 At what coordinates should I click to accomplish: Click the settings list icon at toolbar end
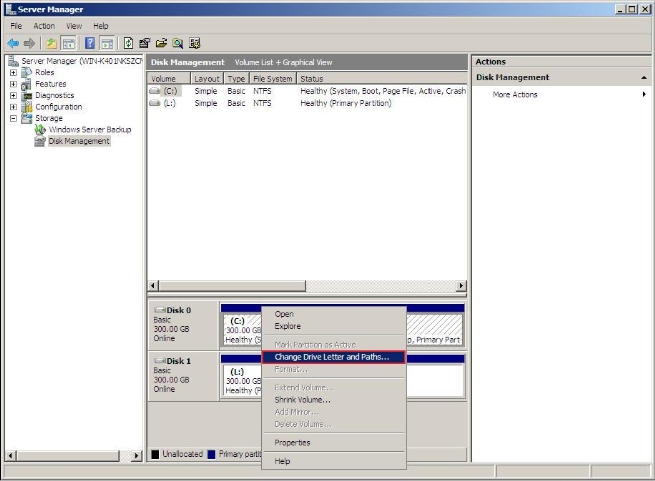coord(195,43)
